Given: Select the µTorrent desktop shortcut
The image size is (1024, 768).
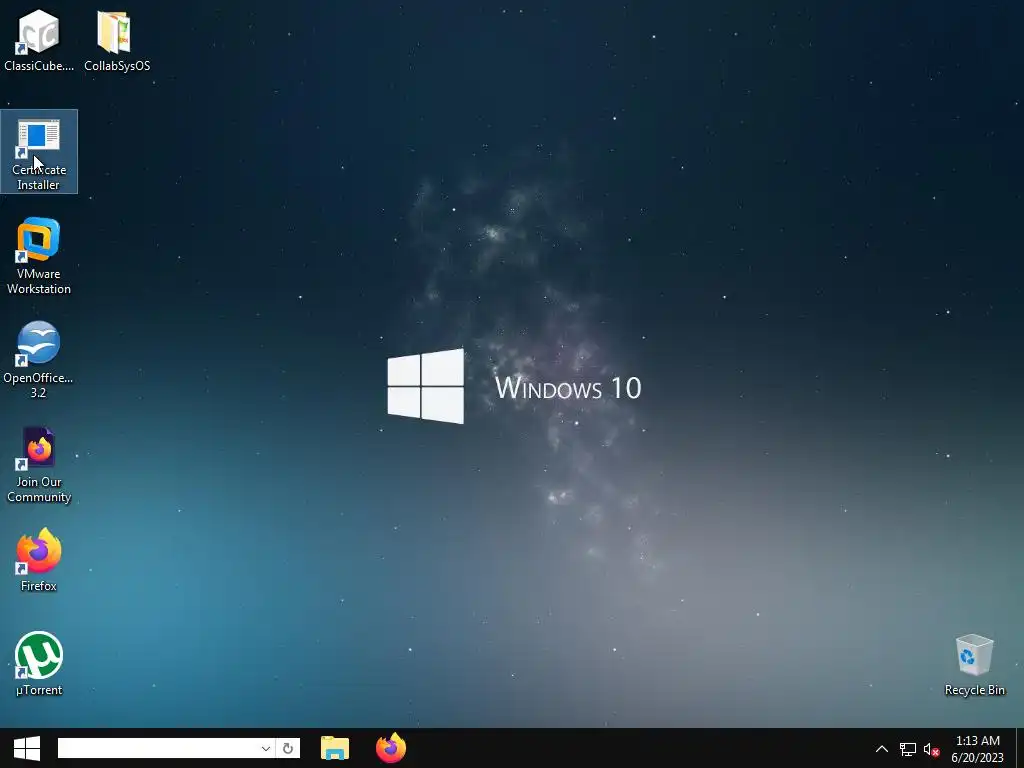Looking at the screenshot, I should pyautogui.click(x=39, y=664).
